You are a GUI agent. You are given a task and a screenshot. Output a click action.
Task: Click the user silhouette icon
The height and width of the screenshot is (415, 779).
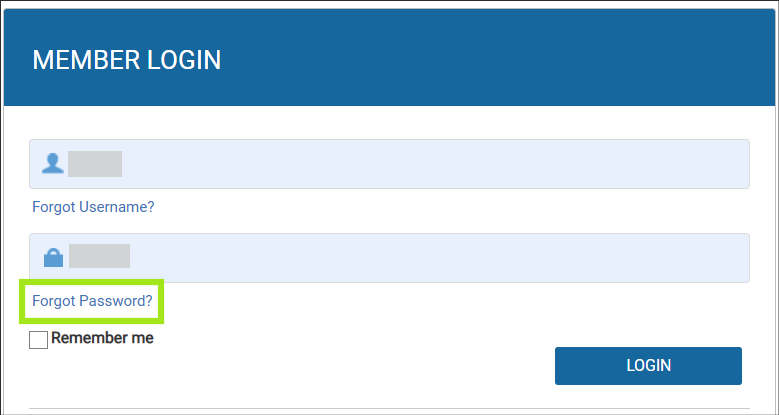point(53,164)
